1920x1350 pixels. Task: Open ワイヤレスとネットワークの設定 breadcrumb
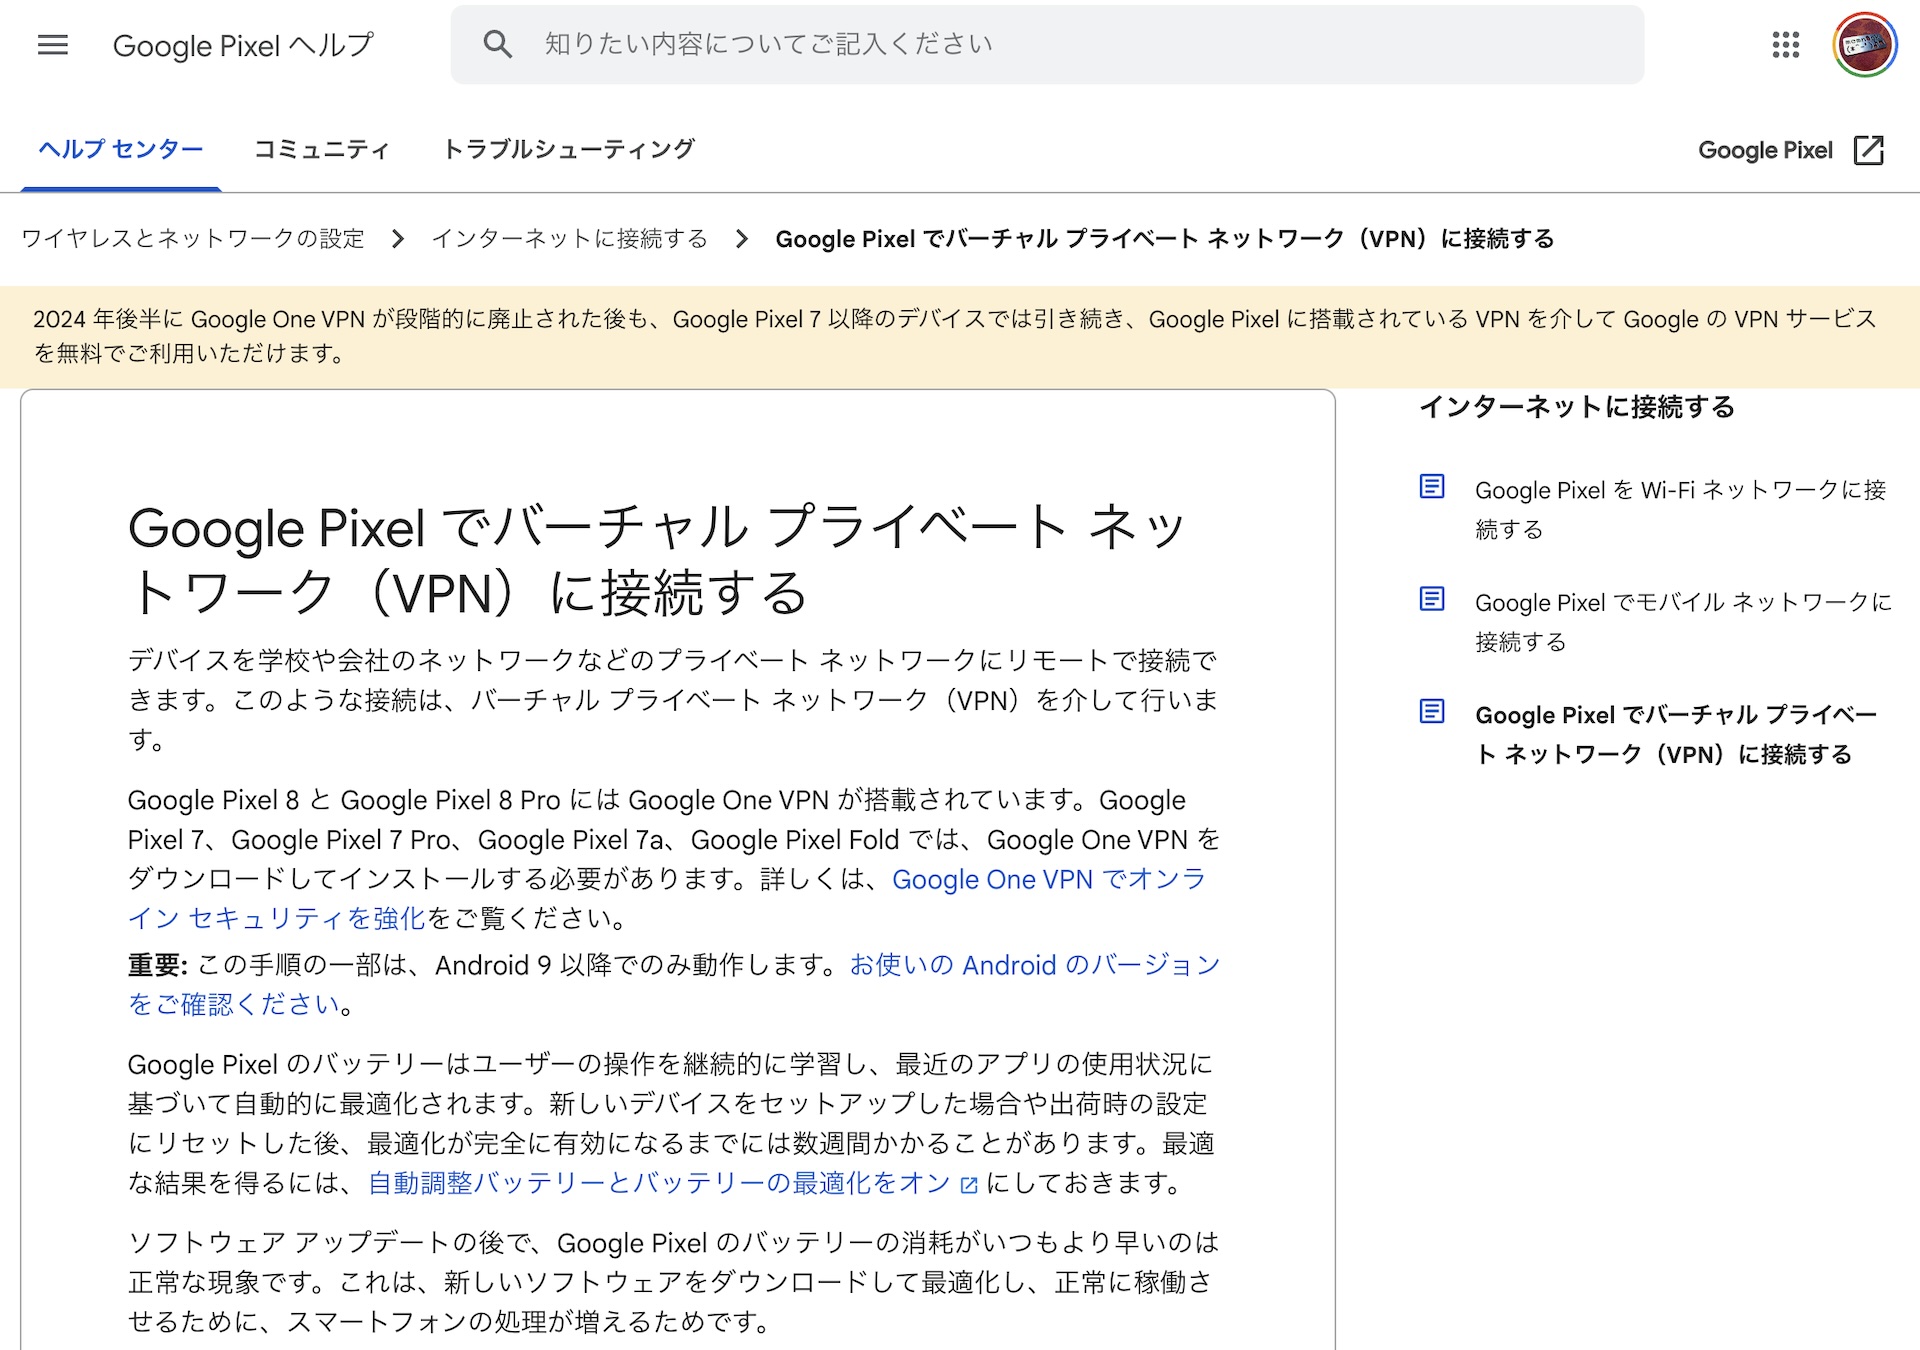[x=193, y=239]
